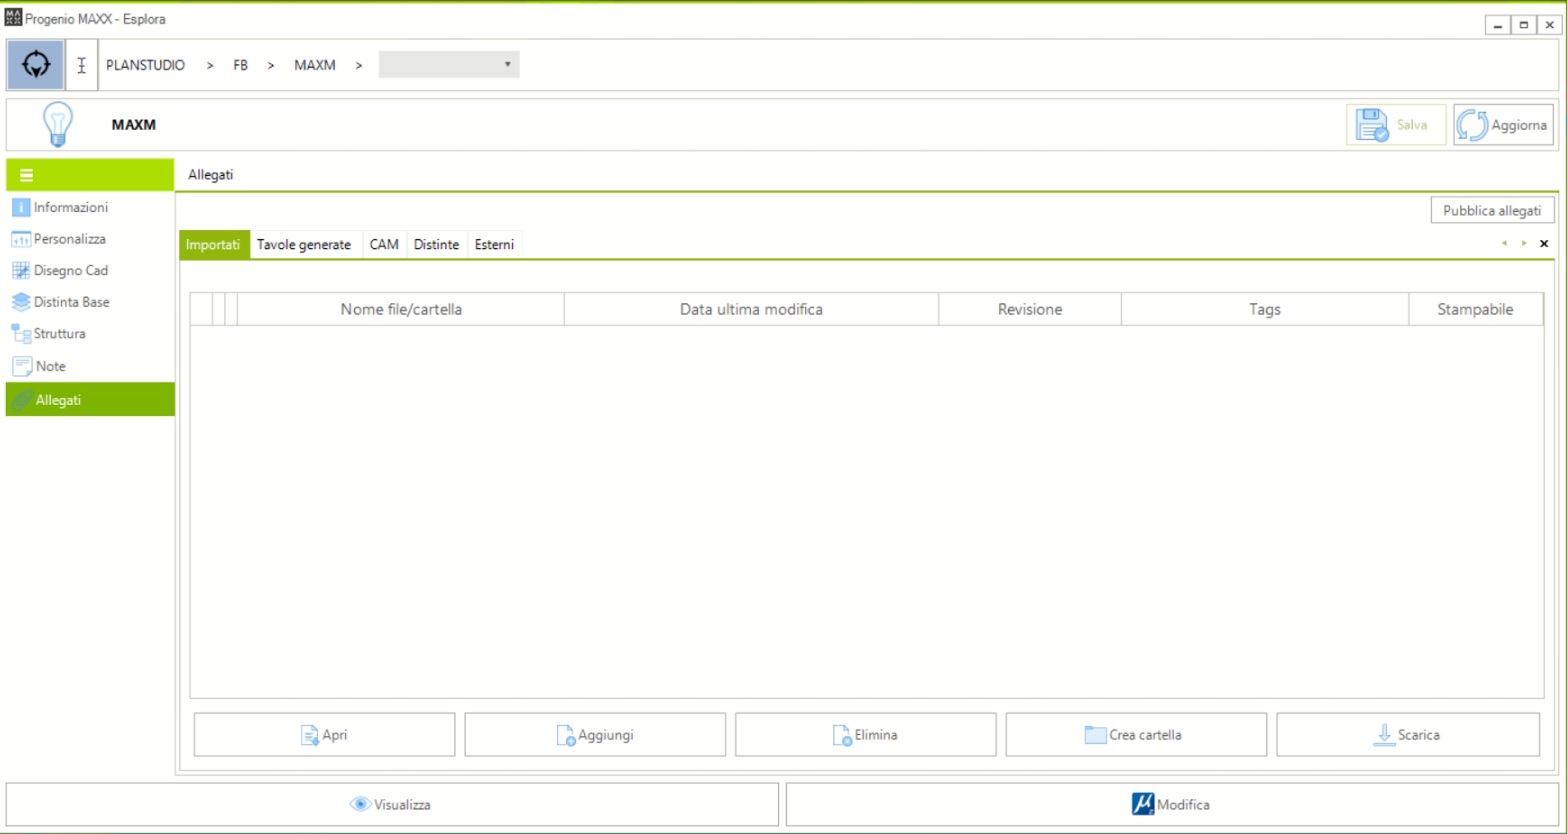Click the text cursor icon beside PLANSTUDIO

(x=81, y=65)
